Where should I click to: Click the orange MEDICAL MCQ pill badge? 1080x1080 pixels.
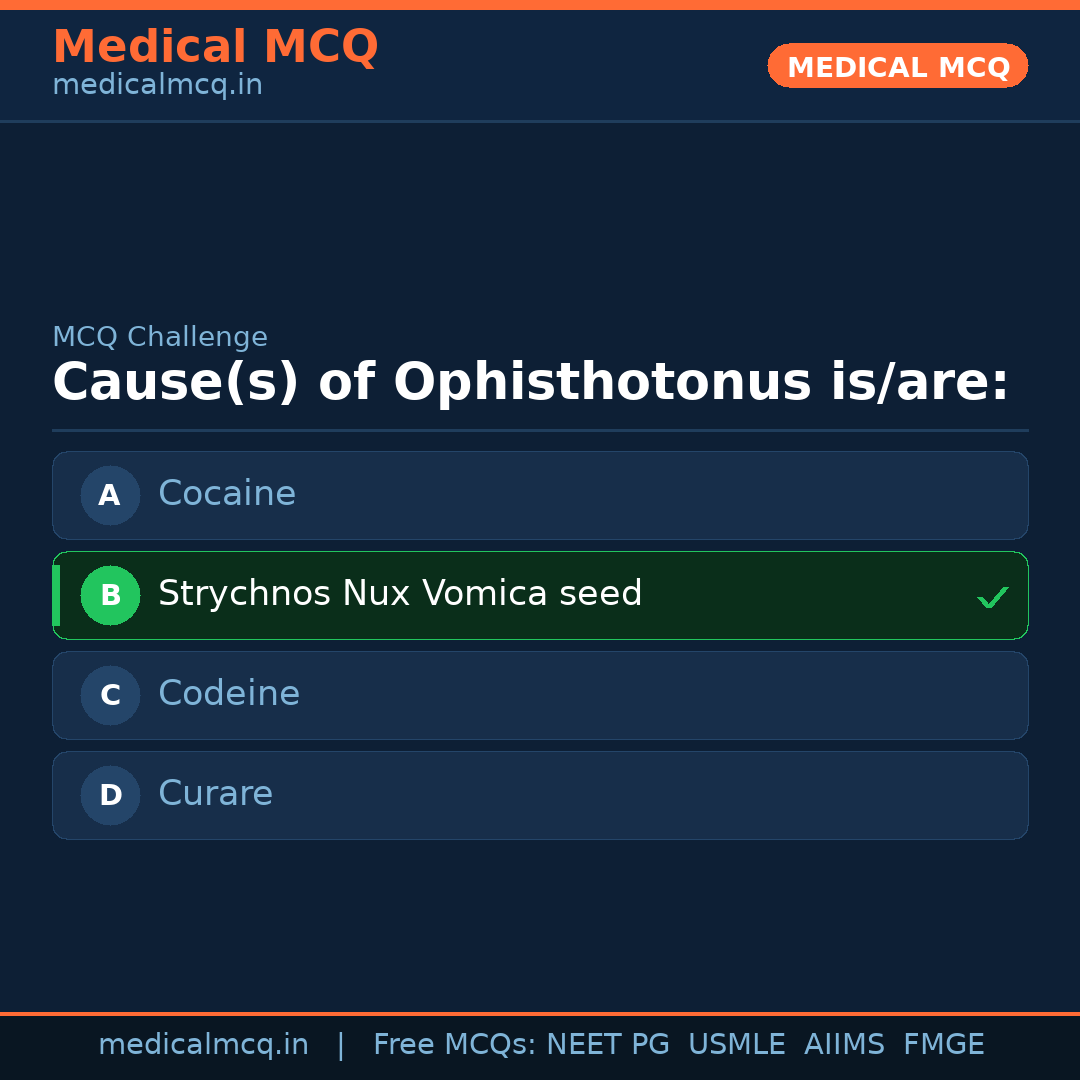(897, 66)
